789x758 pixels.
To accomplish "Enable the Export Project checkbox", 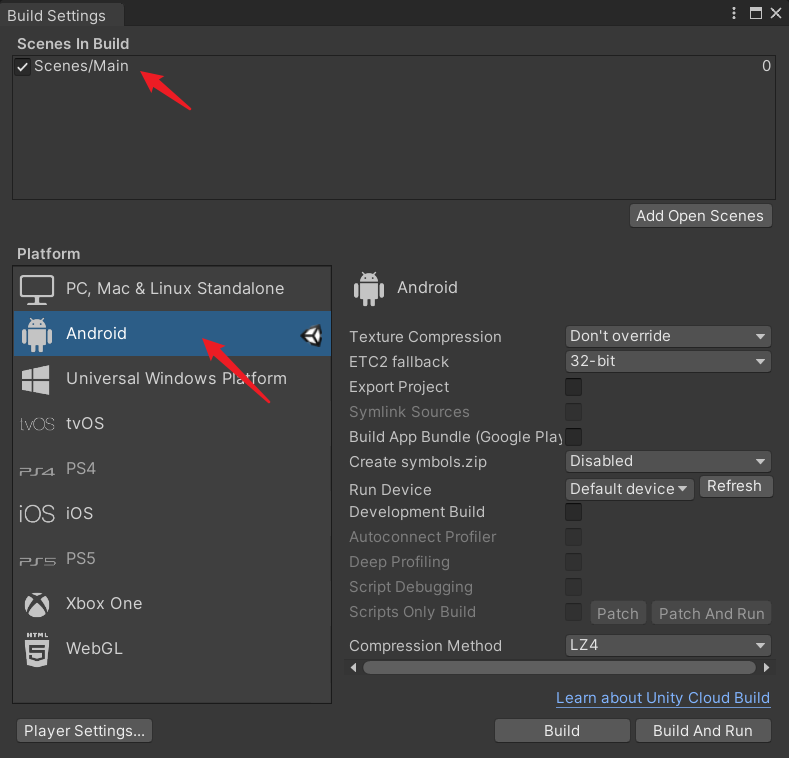I will click(573, 387).
